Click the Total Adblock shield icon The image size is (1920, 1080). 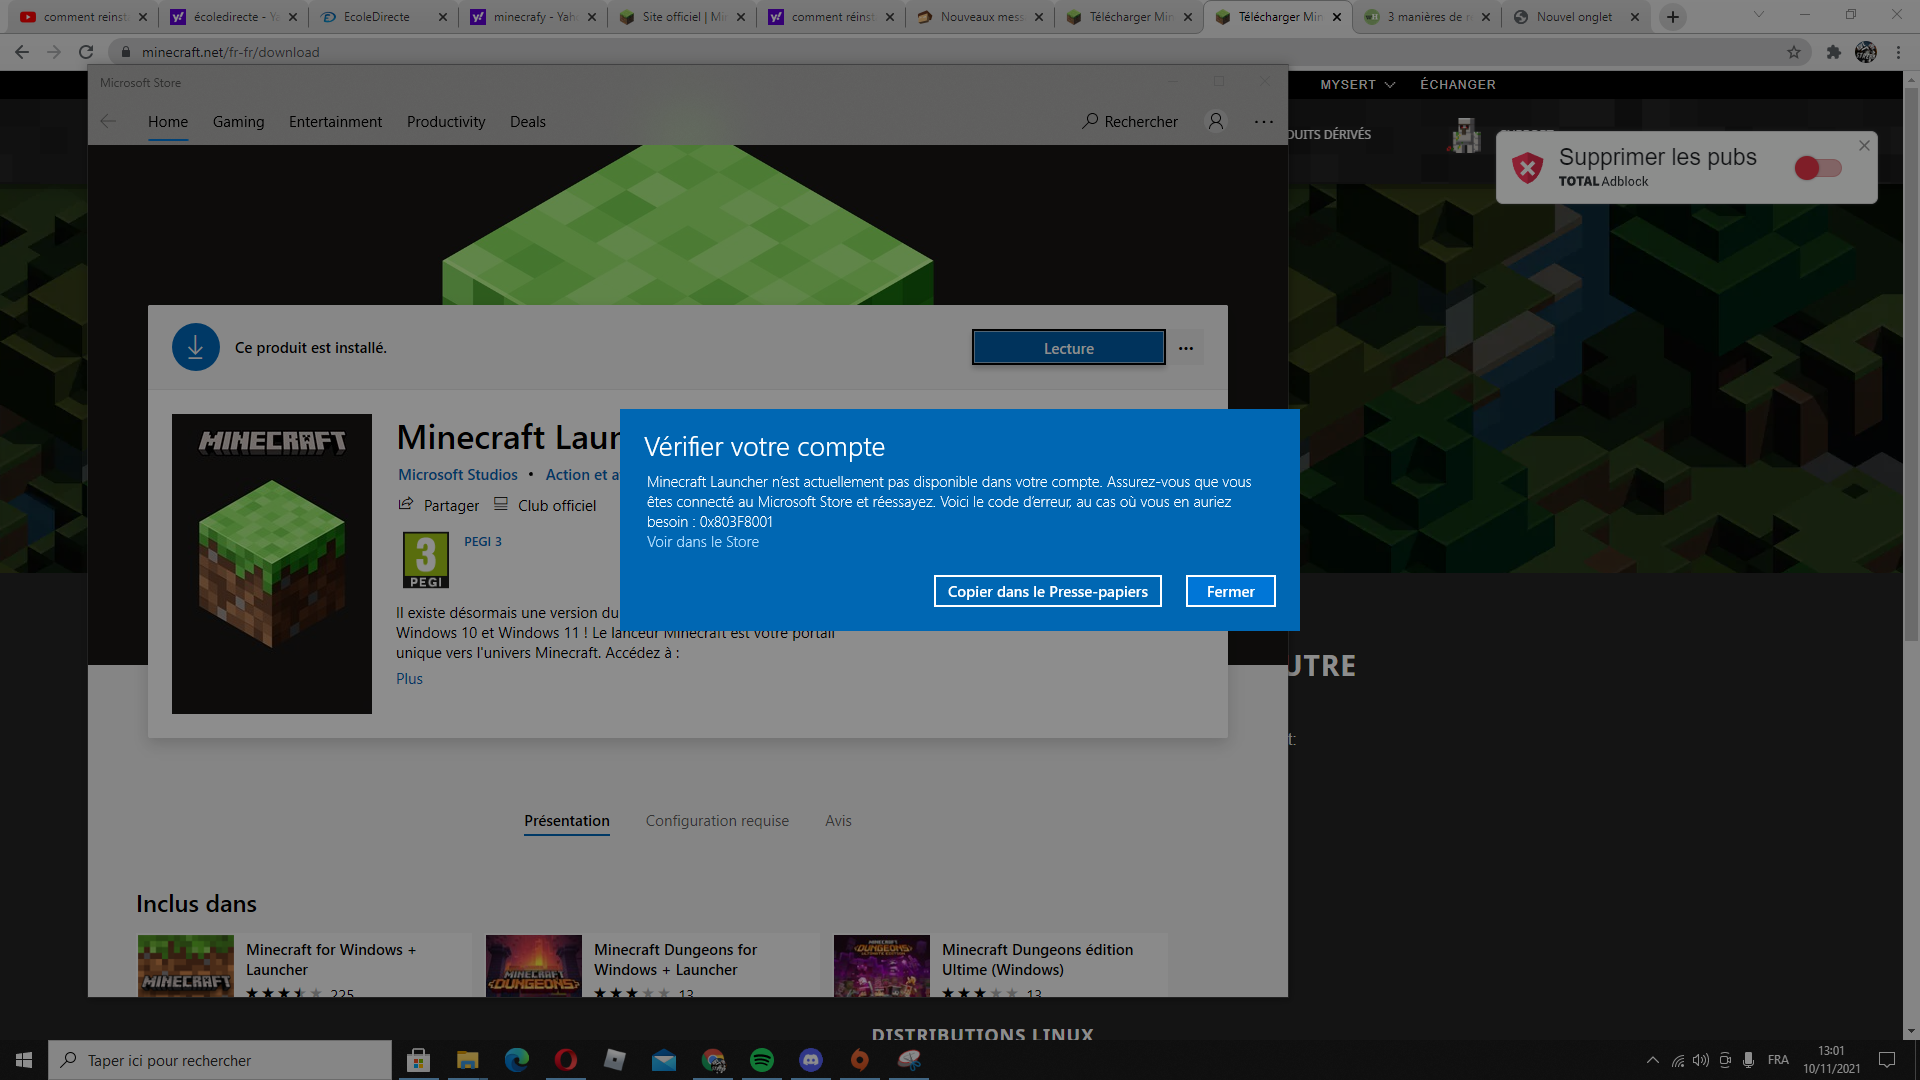point(1527,168)
